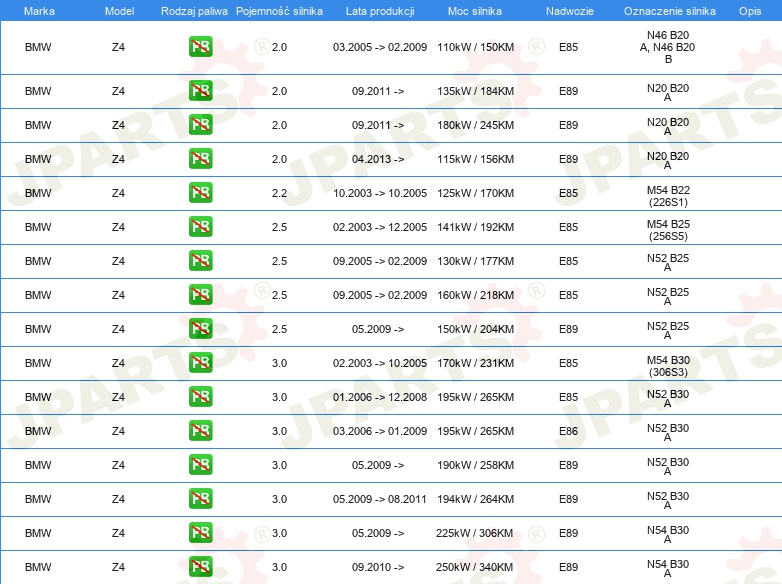This screenshot has height=584, width=782.
Task: Select the E86 body type cell
Action: pyautogui.click(x=569, y=431)
